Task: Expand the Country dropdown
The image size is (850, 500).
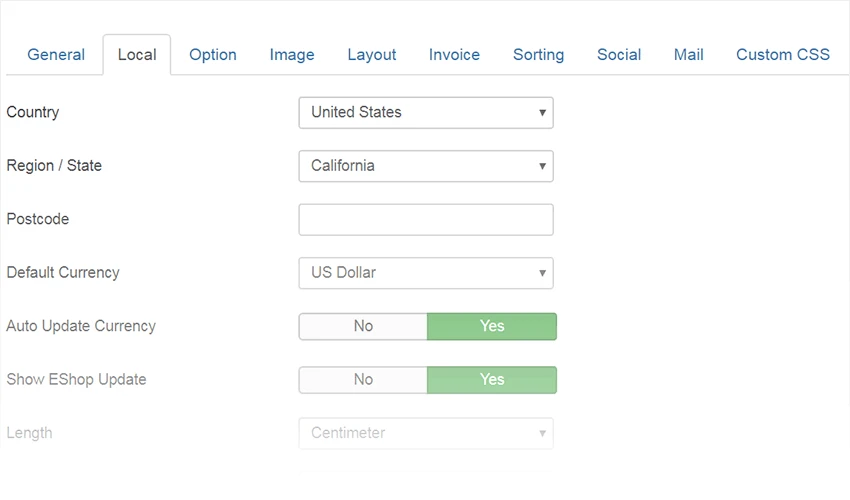Action: coord(426,113)
